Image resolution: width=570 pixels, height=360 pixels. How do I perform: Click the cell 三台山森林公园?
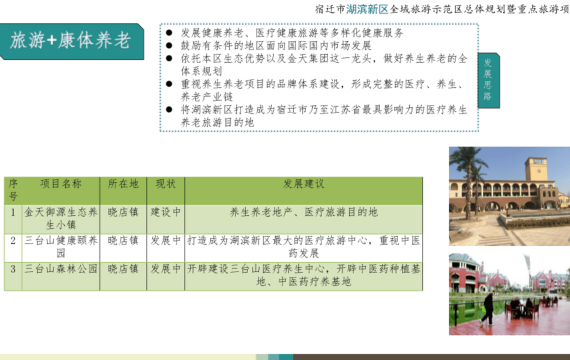pos(61,276)
